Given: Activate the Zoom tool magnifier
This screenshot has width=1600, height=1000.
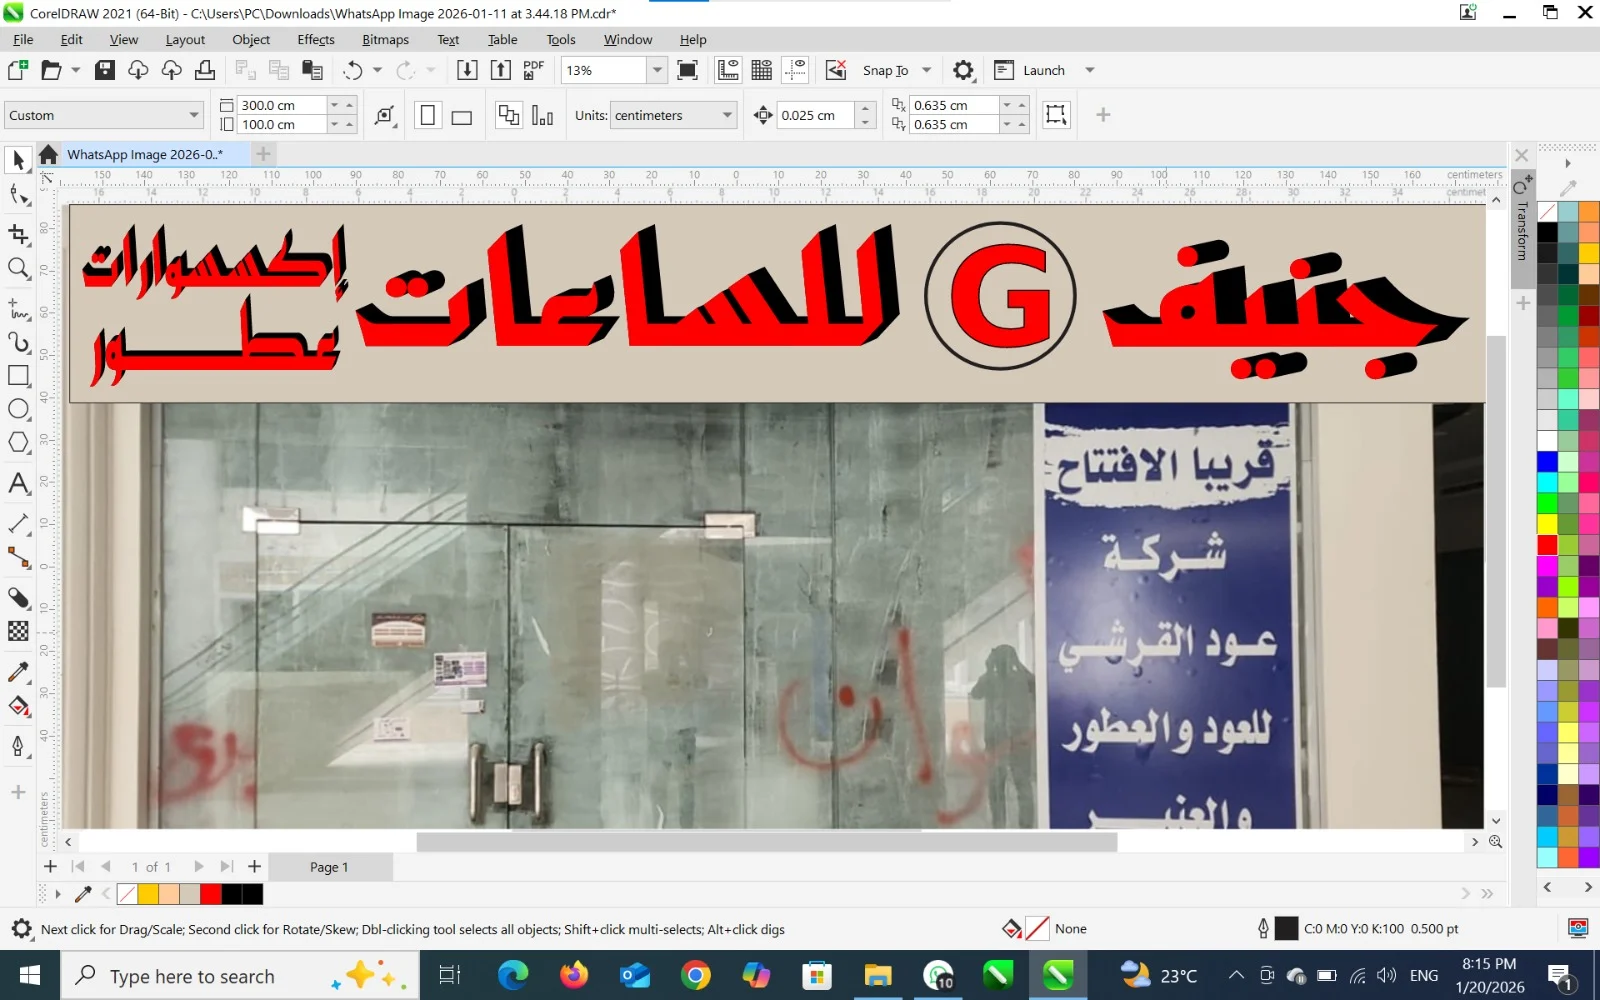Looking at the screenshot, I should 18,268.
